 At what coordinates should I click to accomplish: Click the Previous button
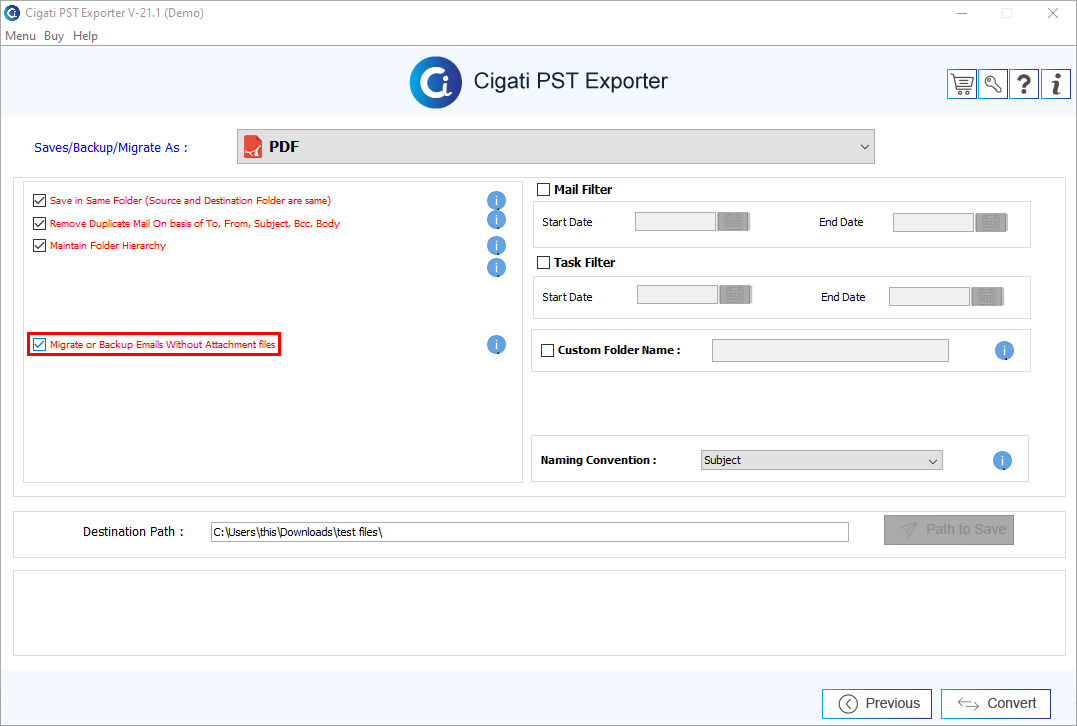877,703
